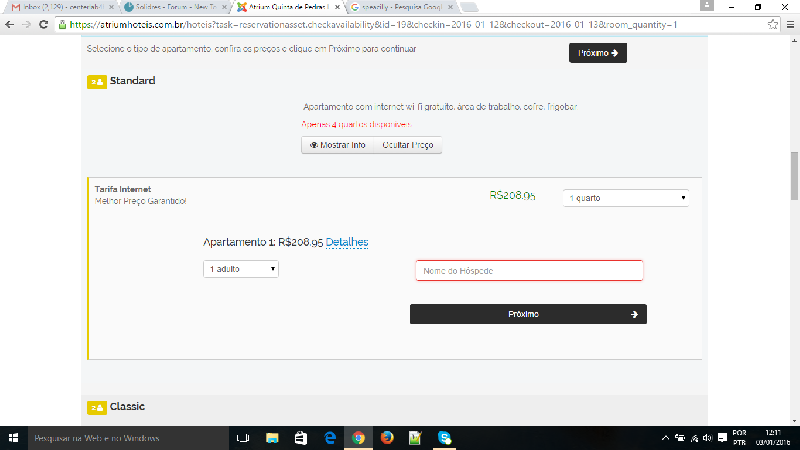Click the wide Próximo button below guest name

point(528,314)
